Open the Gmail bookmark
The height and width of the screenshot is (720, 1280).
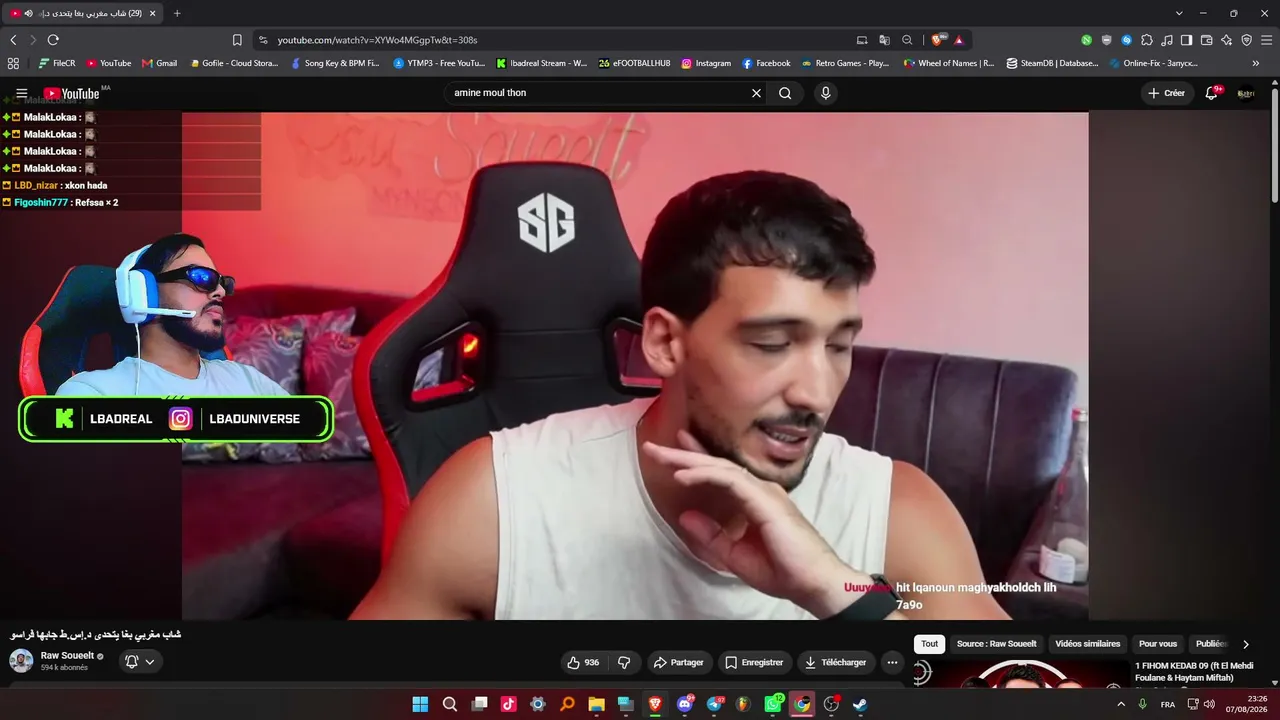pyautogui.click(x=159, y=63)
